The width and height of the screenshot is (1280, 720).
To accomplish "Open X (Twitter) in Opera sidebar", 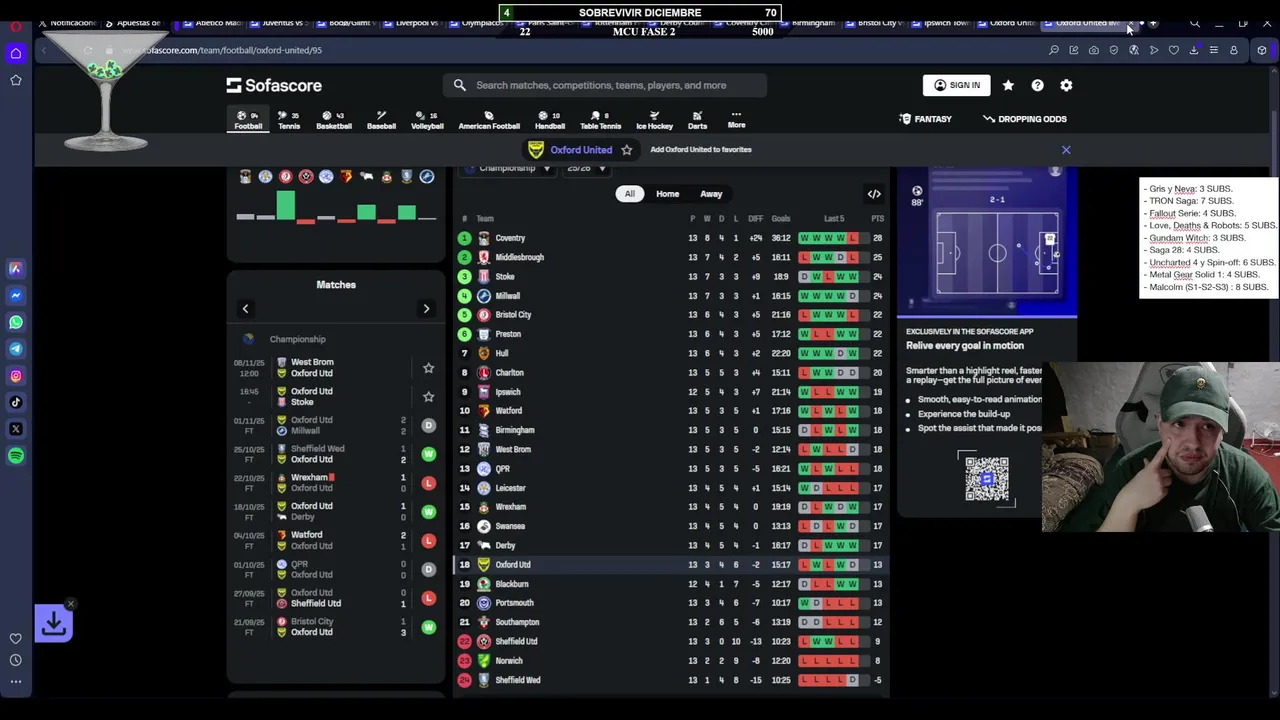I will coord(16,429).
